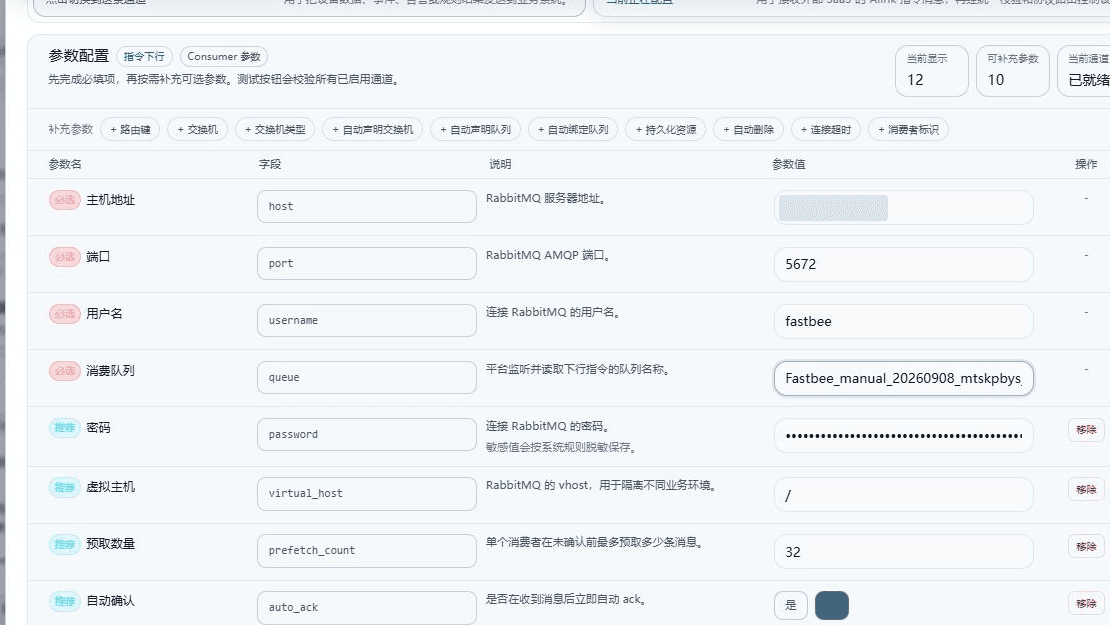
Task: Click the 敏感值会按系统规则脱敏保存 note
Action: coord(562,447)
